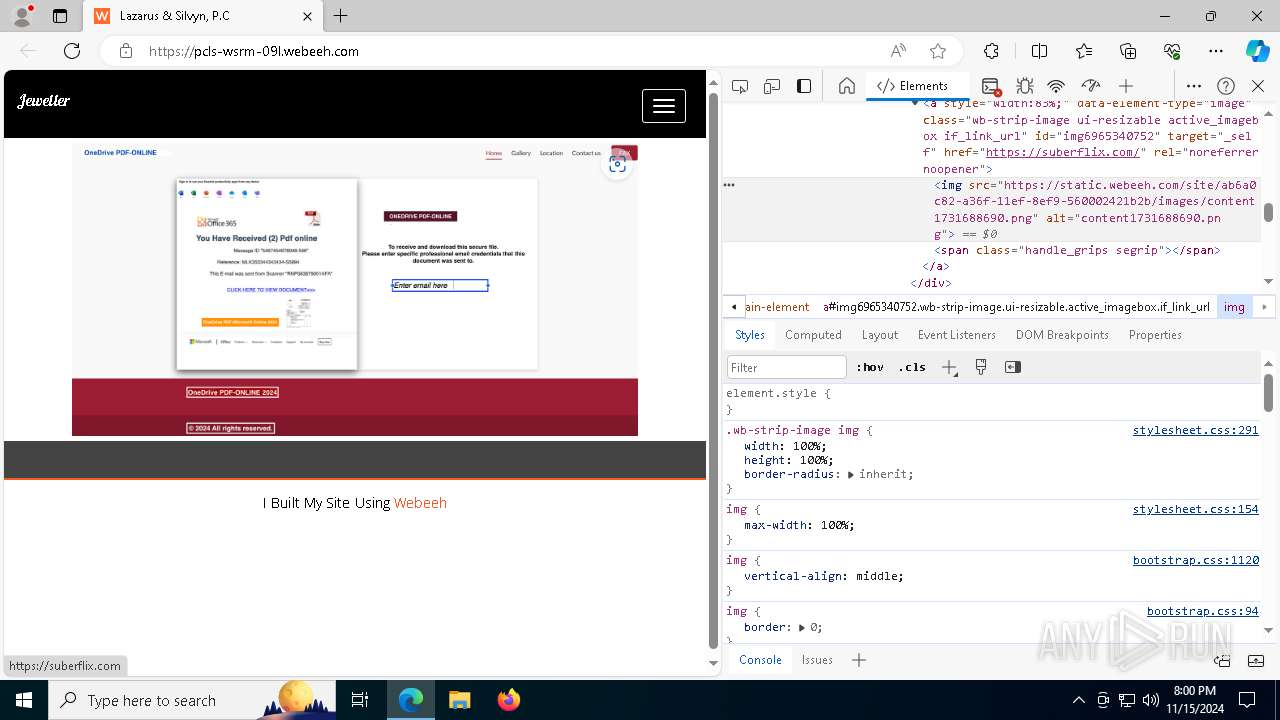The width and height of the screenshot is (1280, 720).
Task: Collapse the anchor element node arrow
Action: pos(914,103)
